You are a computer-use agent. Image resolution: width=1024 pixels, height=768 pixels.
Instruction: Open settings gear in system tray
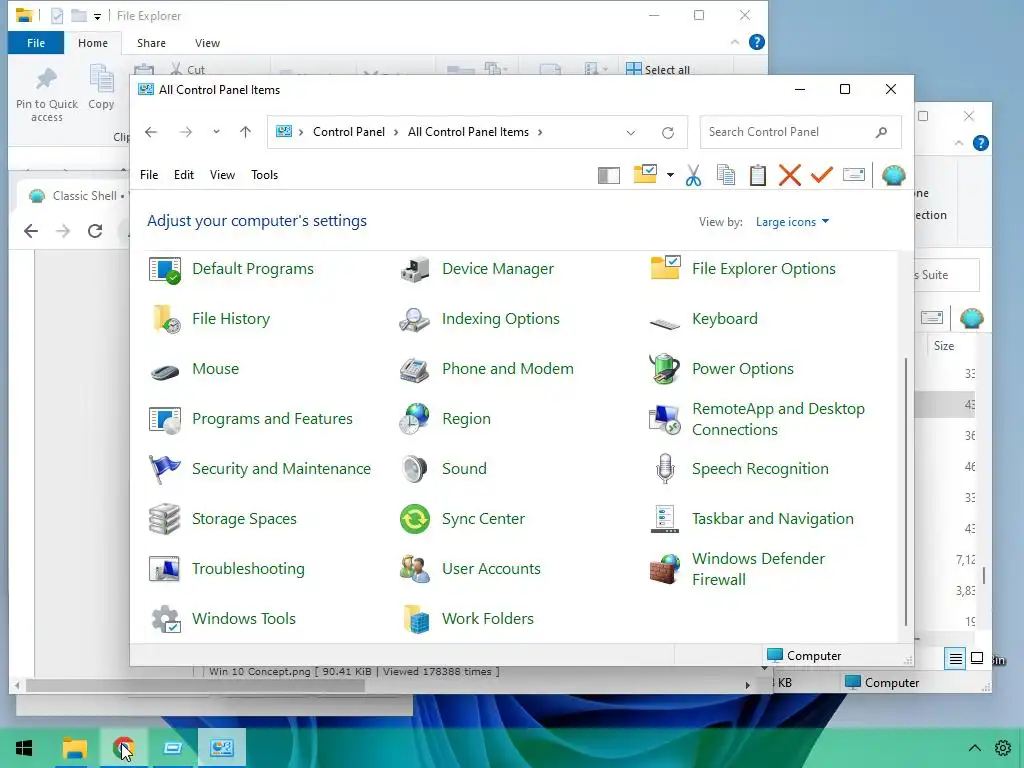[1003, 748]
